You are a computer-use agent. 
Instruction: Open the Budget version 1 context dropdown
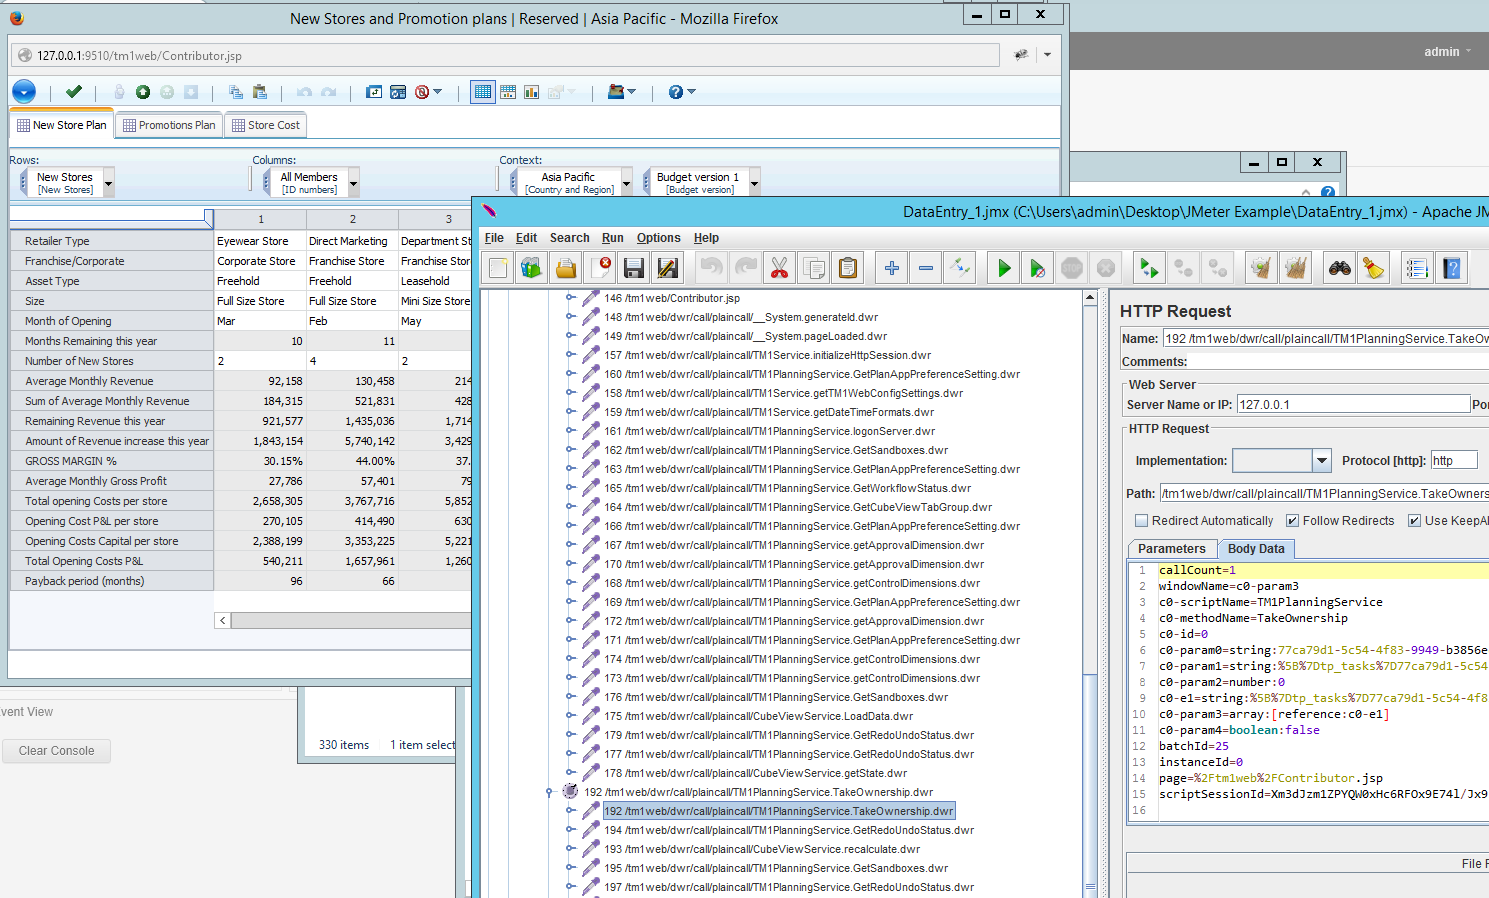[755, 182]
